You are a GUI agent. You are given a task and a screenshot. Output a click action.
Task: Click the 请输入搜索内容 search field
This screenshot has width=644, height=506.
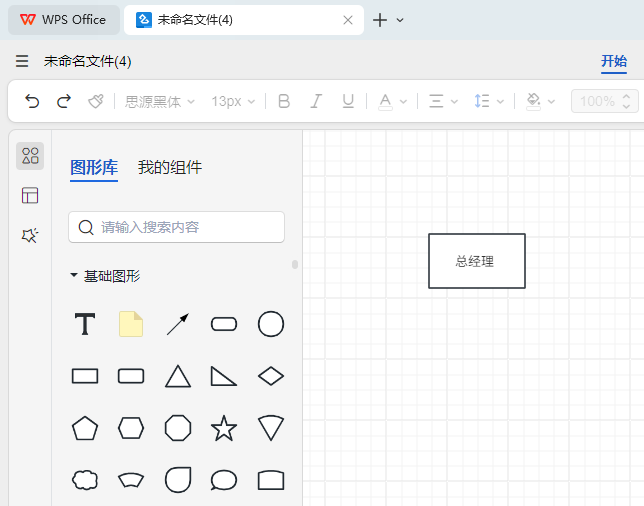click(x=177, y=227)
